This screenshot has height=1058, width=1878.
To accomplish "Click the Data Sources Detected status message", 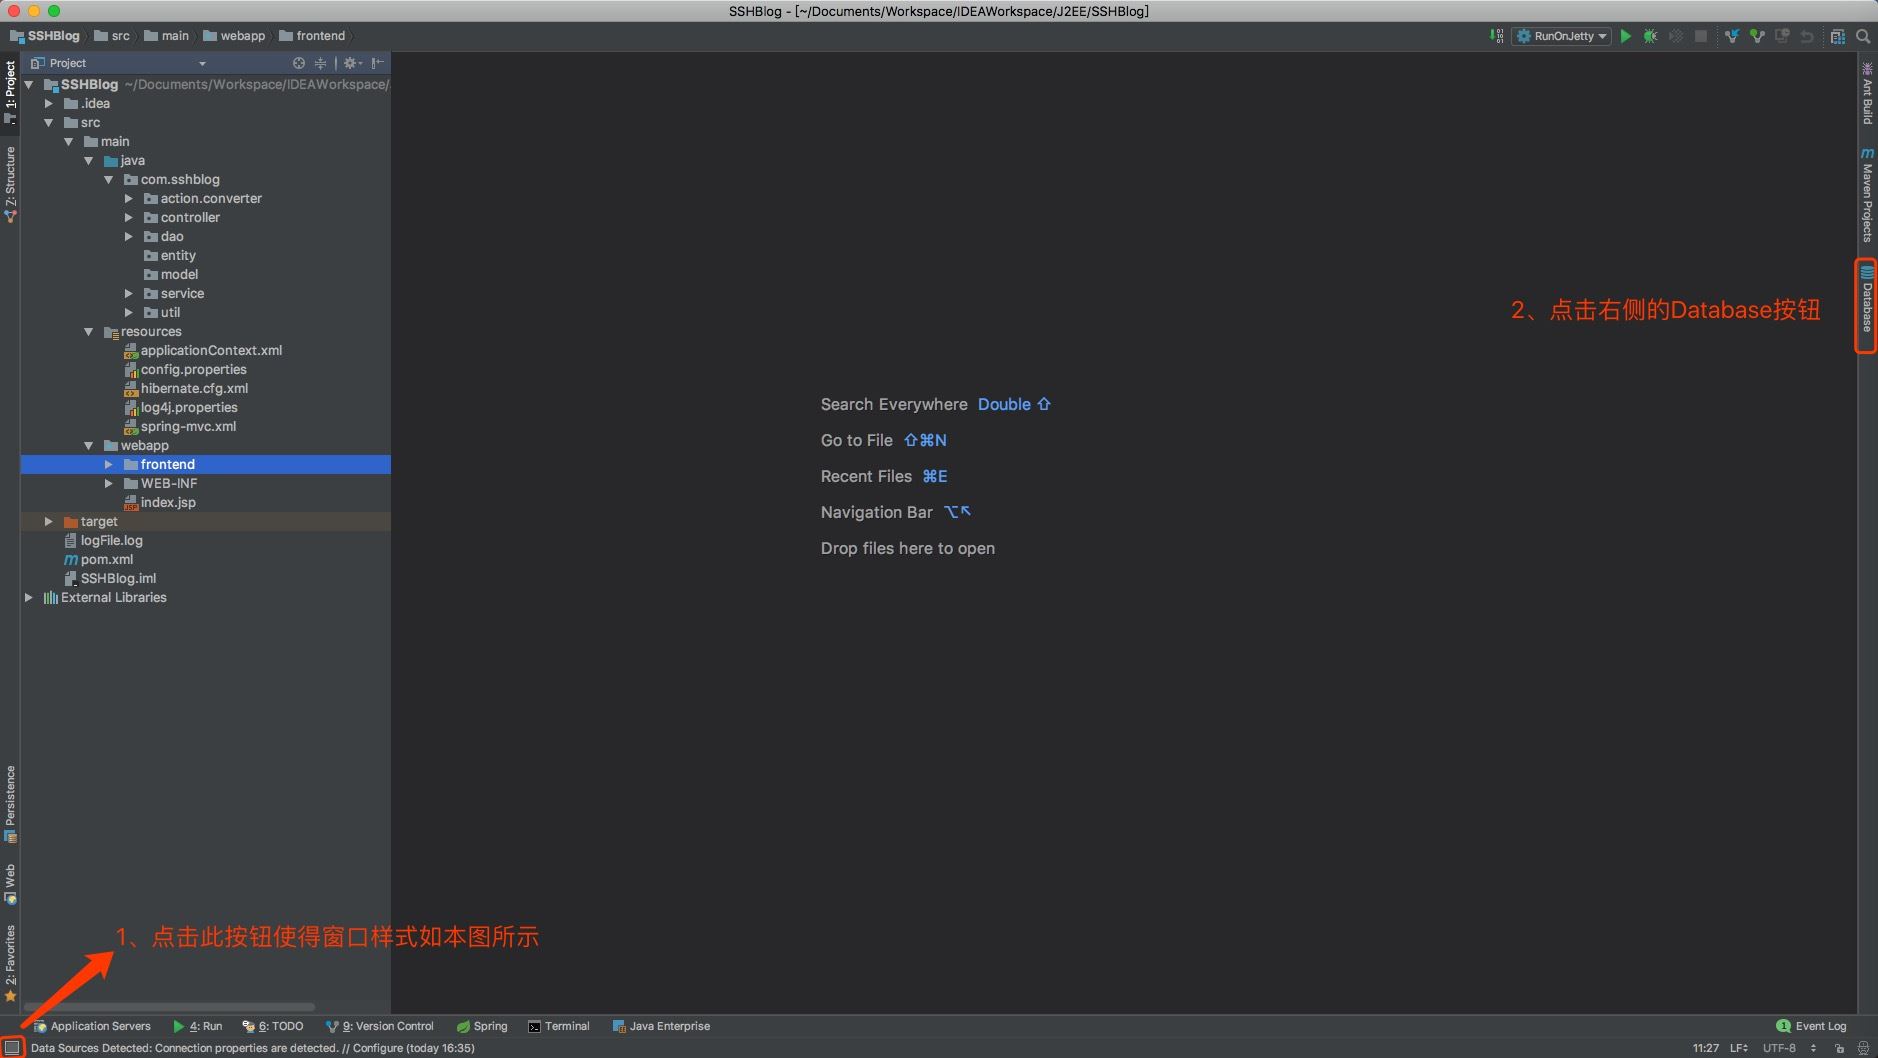I will coord(253,1048).
